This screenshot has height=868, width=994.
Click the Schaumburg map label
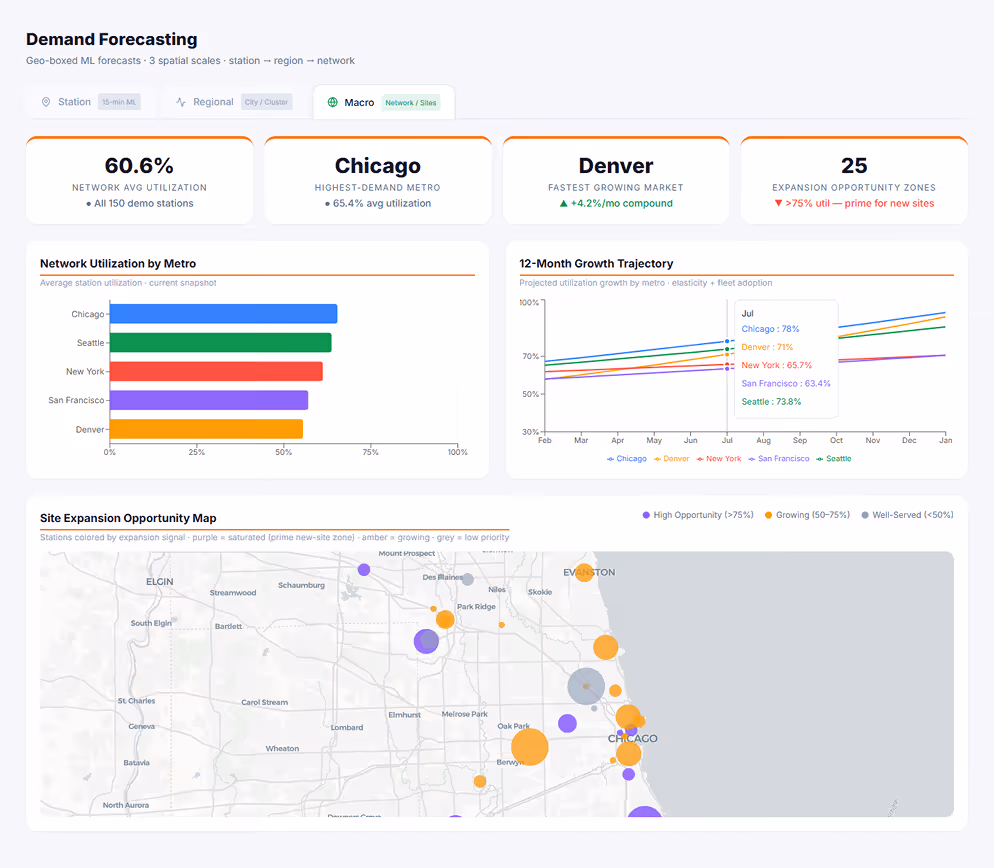(301, 585)
